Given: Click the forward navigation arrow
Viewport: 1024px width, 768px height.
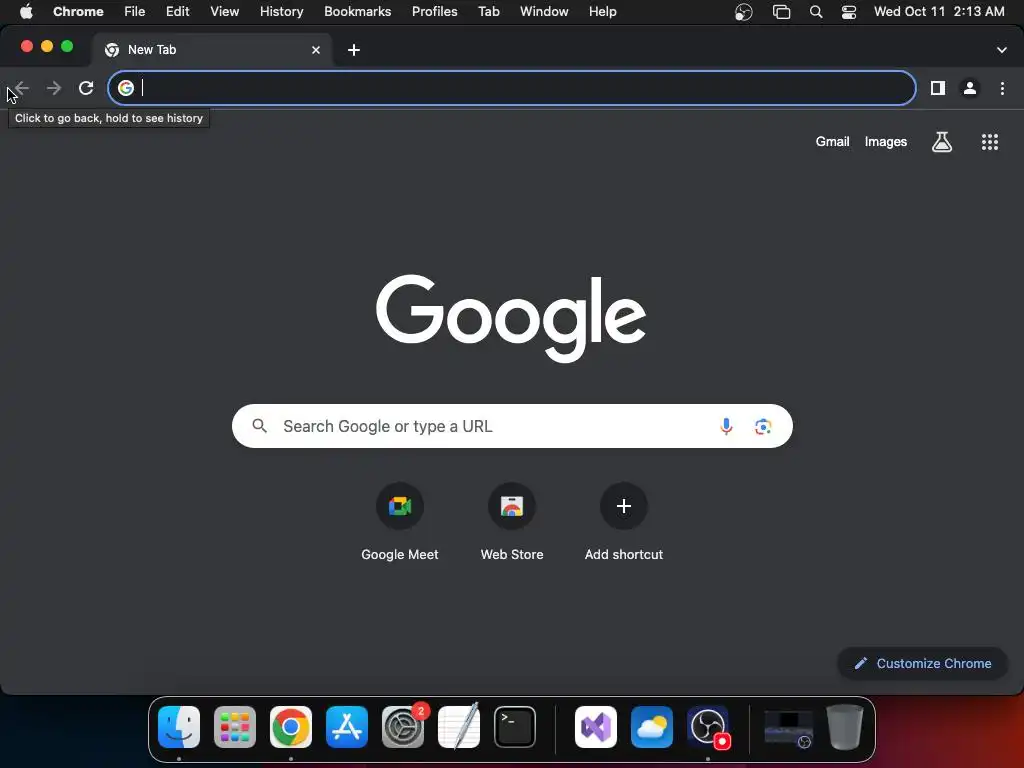Looking at the screenshot, I should [x=54, y=88].
